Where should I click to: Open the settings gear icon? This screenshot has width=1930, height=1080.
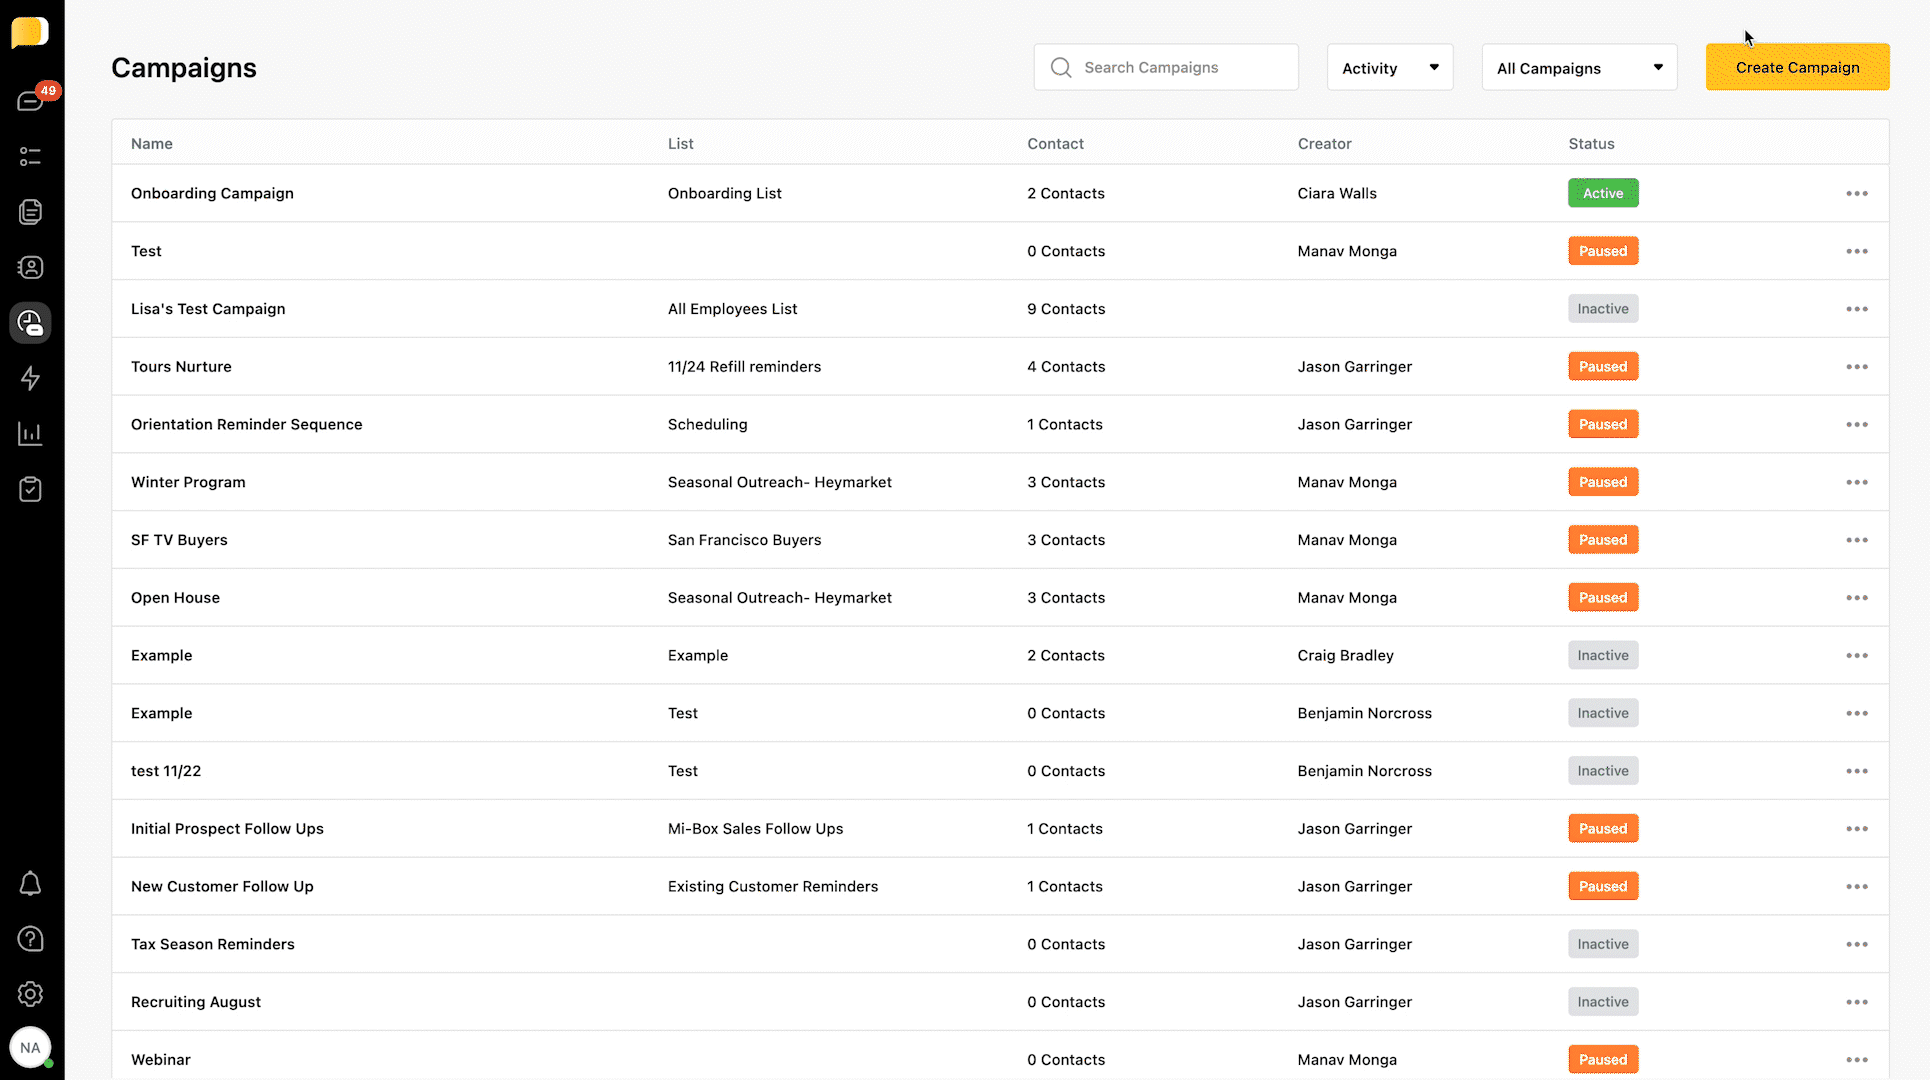30,994
